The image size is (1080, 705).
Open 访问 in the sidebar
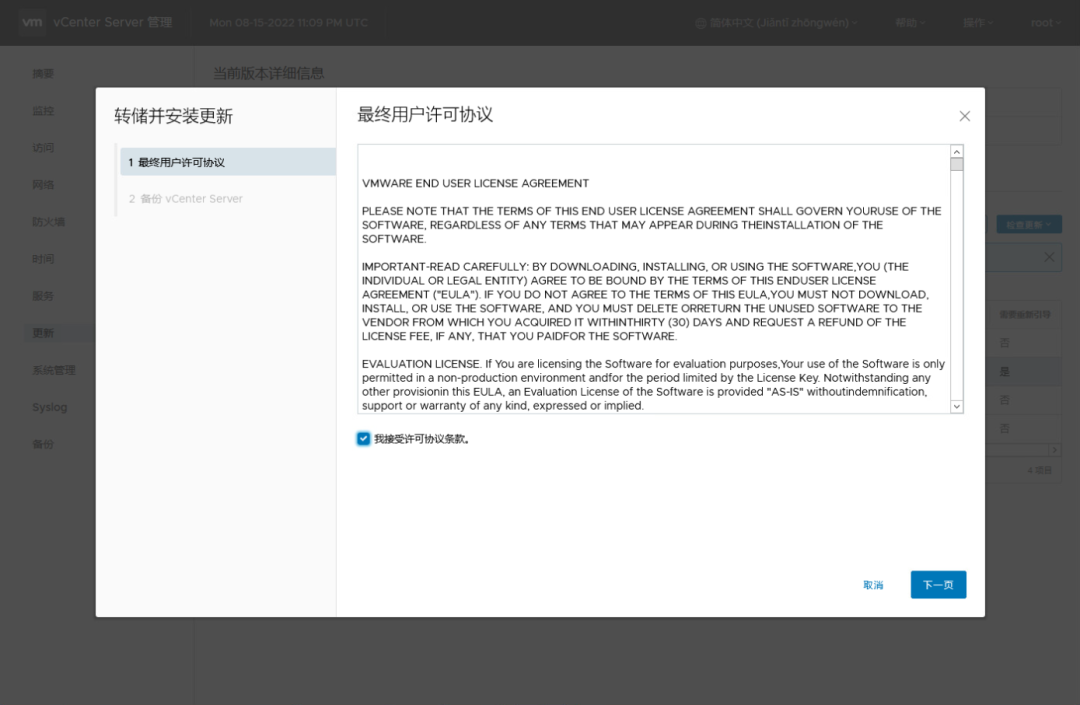pos(43,147)
